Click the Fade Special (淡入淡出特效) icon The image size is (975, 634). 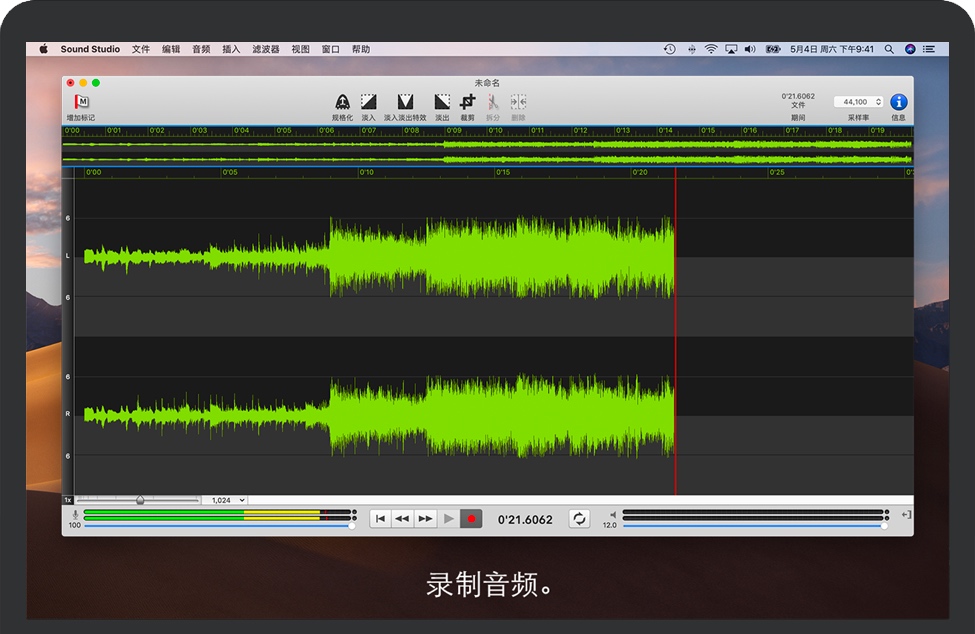pyautogui.click(x=405, y=102)
